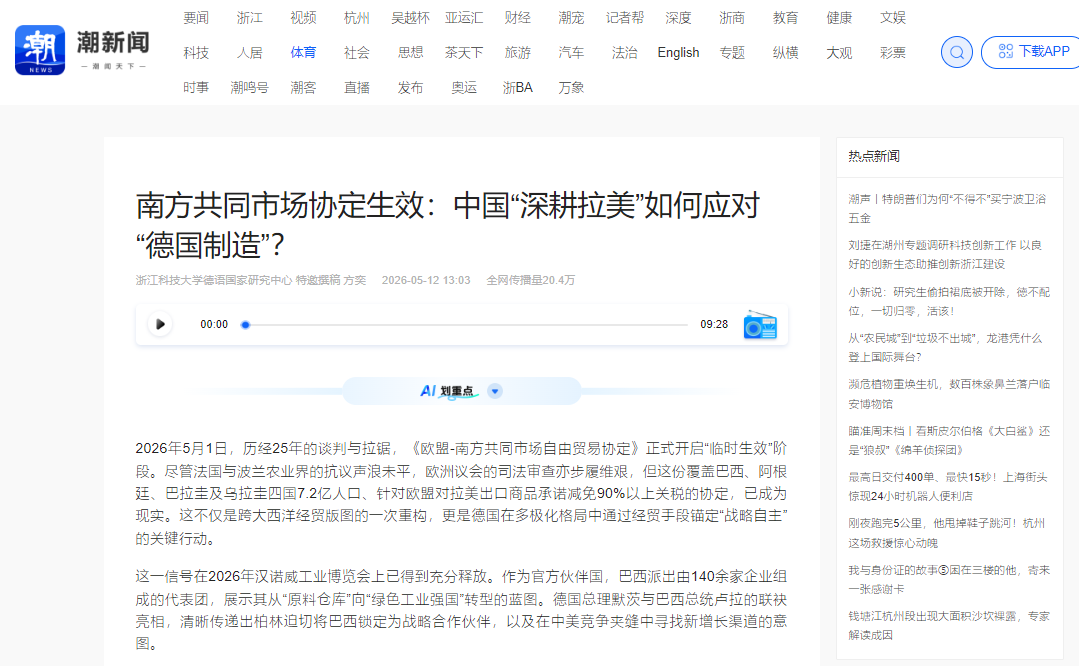Go to the 财经 section

coord(517,18)
